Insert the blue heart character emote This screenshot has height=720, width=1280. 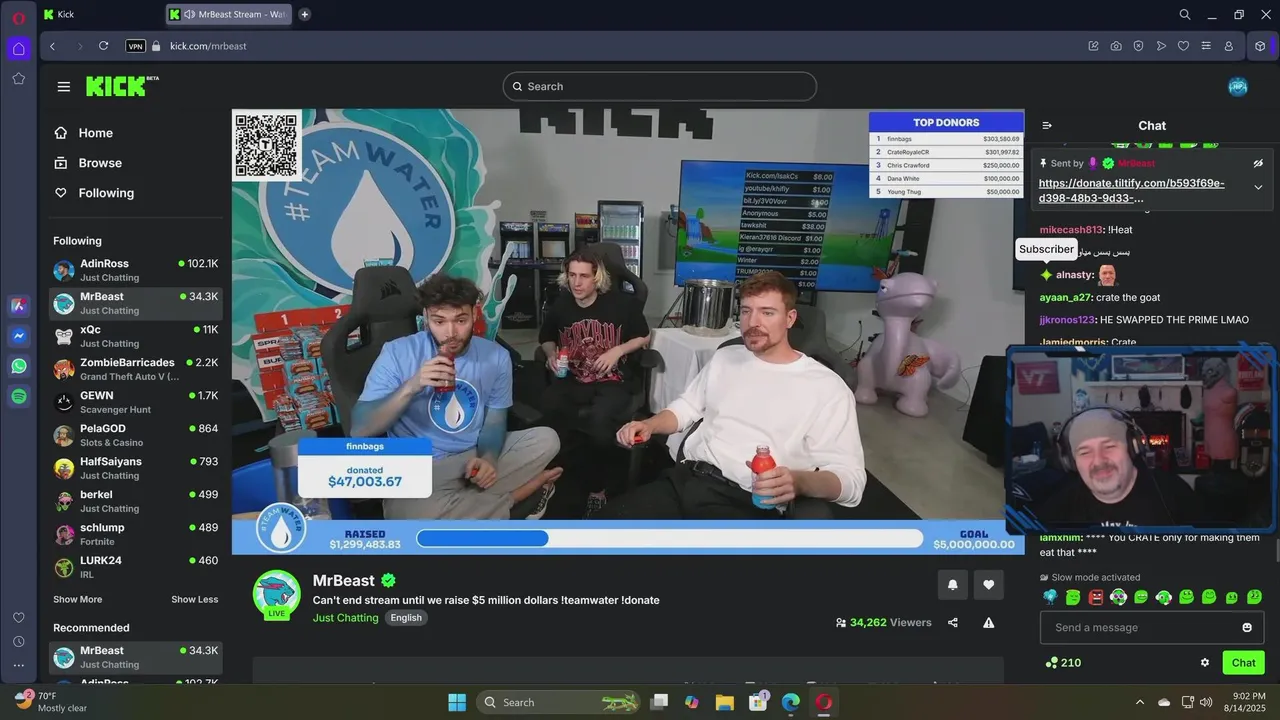tap(1050, 597)
